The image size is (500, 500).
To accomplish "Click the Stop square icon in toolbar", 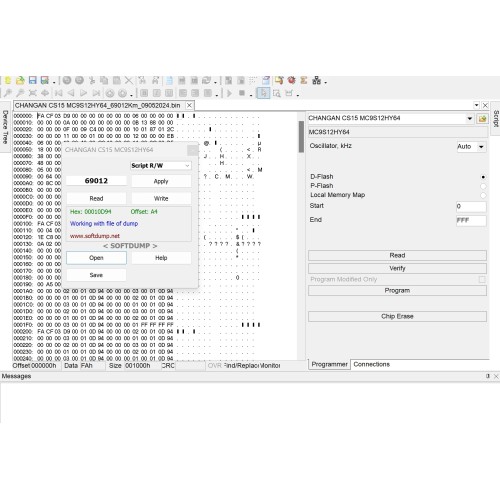I will pos(242,93).
